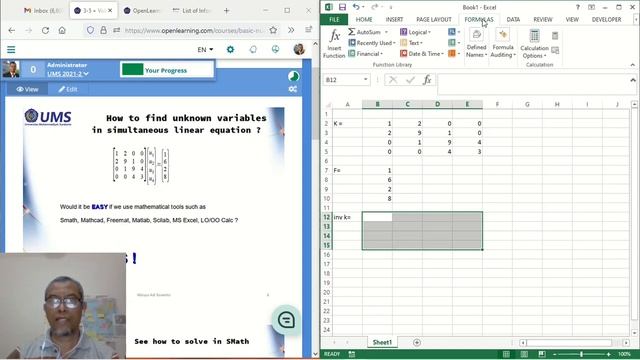The height and width of the screenshot is (360, 640).
Task: Open the Financial functions dropdown
Action: pos(366,53)
